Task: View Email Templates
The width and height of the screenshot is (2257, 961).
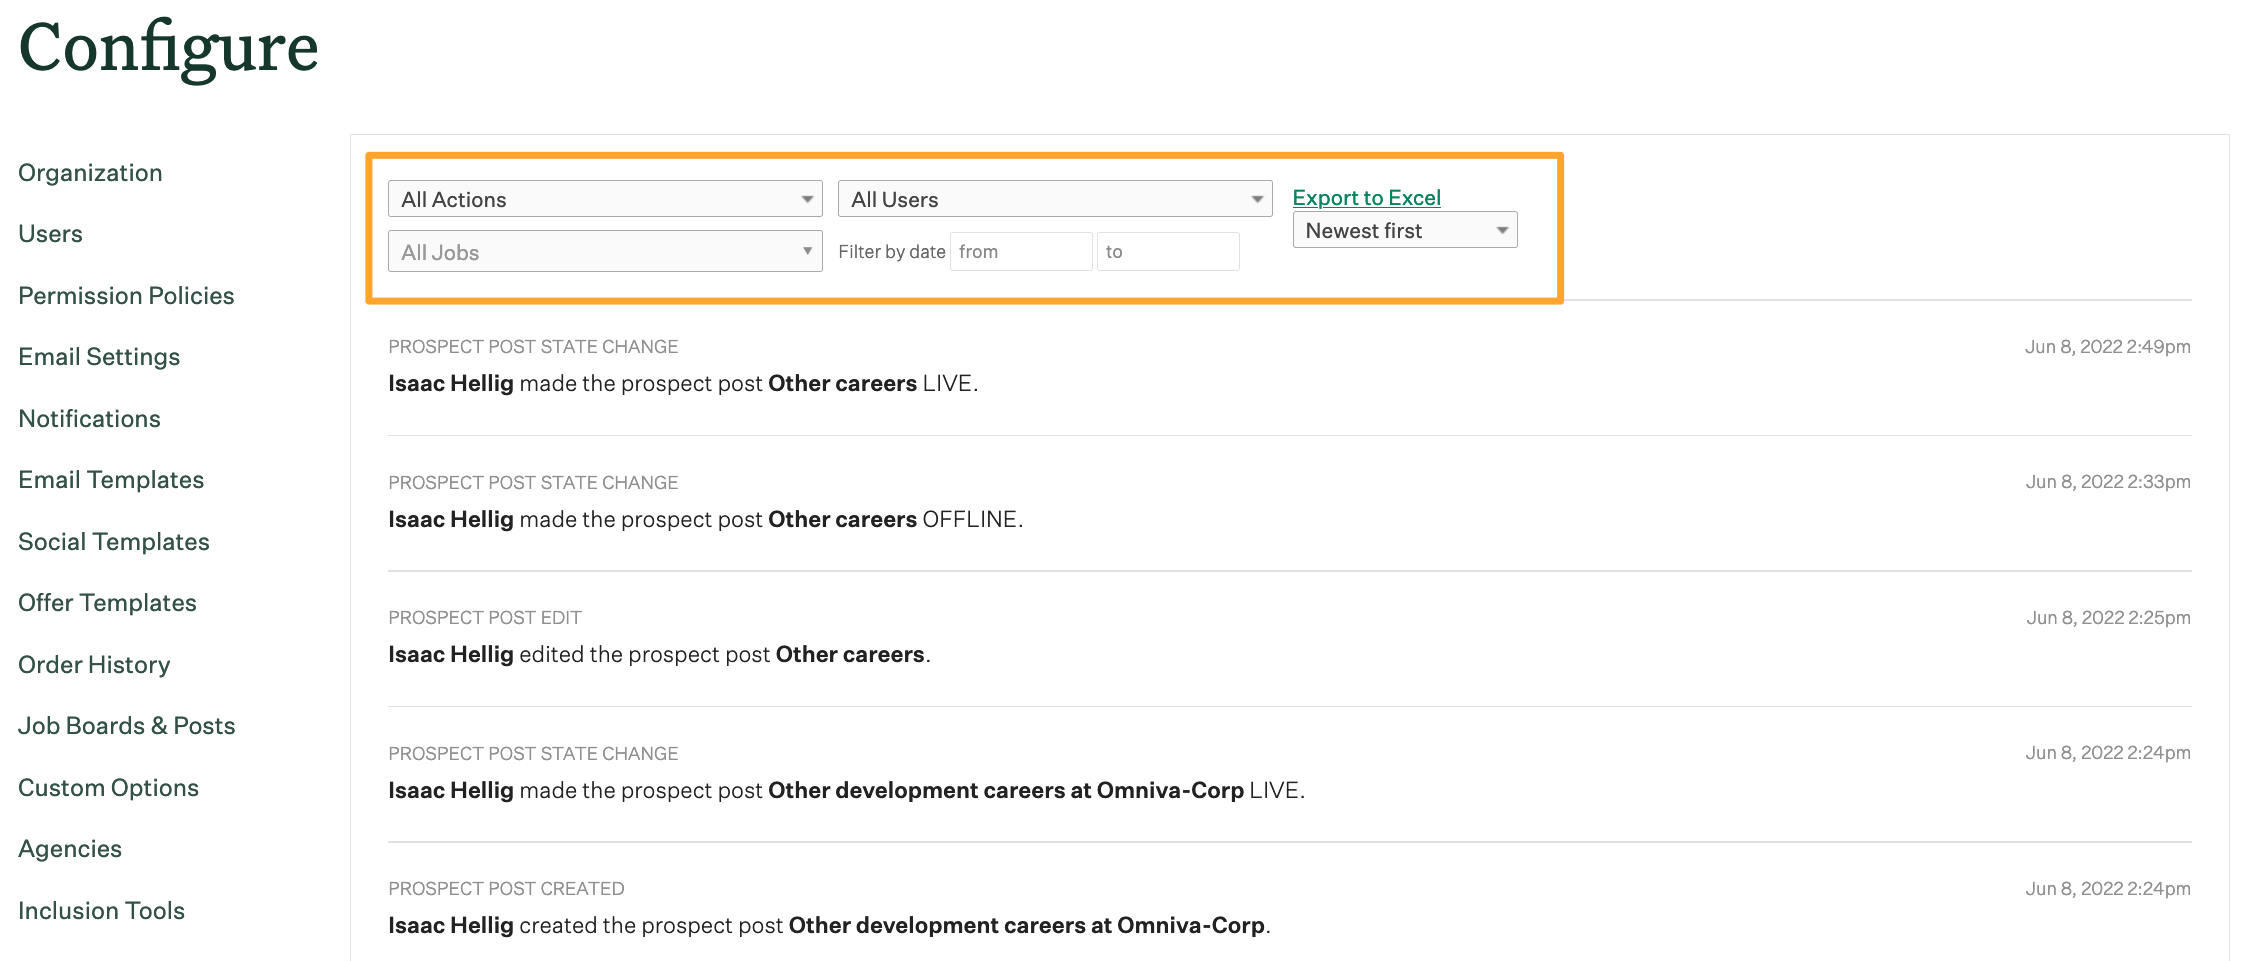Action: click(111, 479)
